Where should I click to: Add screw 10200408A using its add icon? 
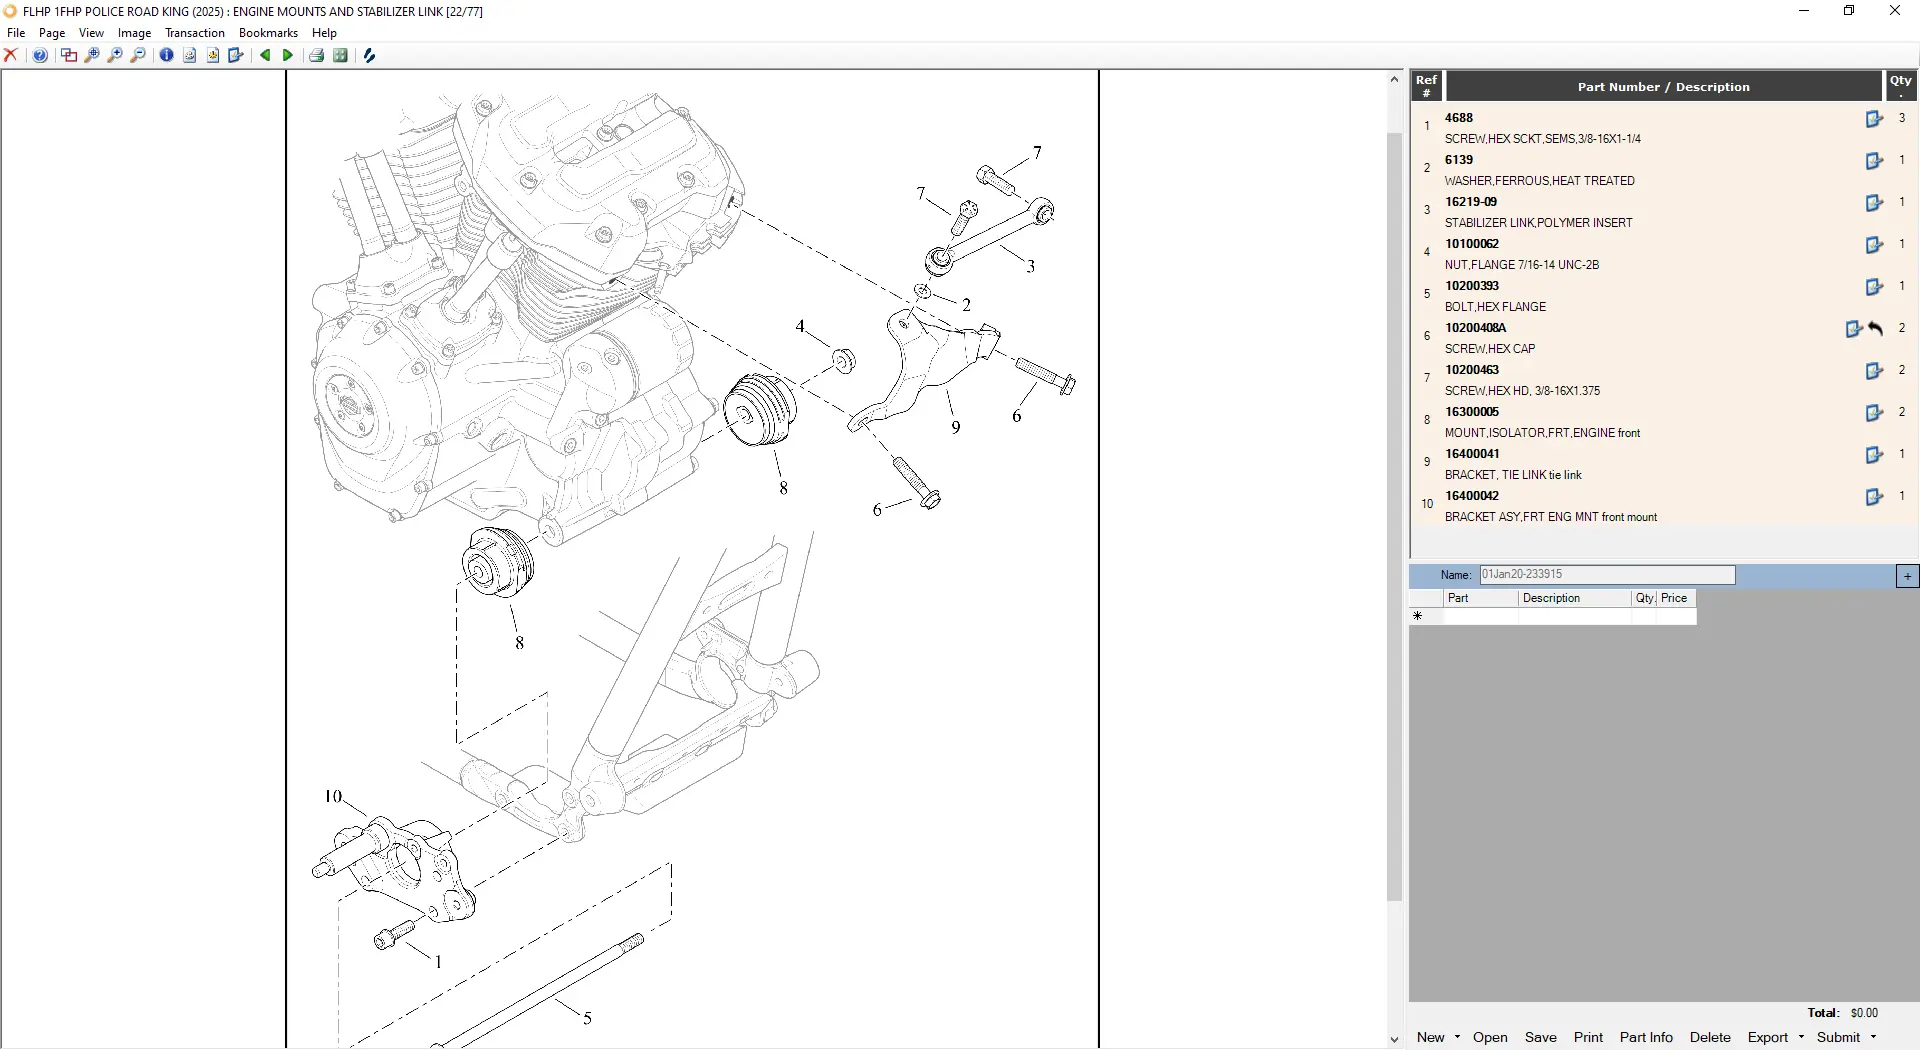[1854, 329]
